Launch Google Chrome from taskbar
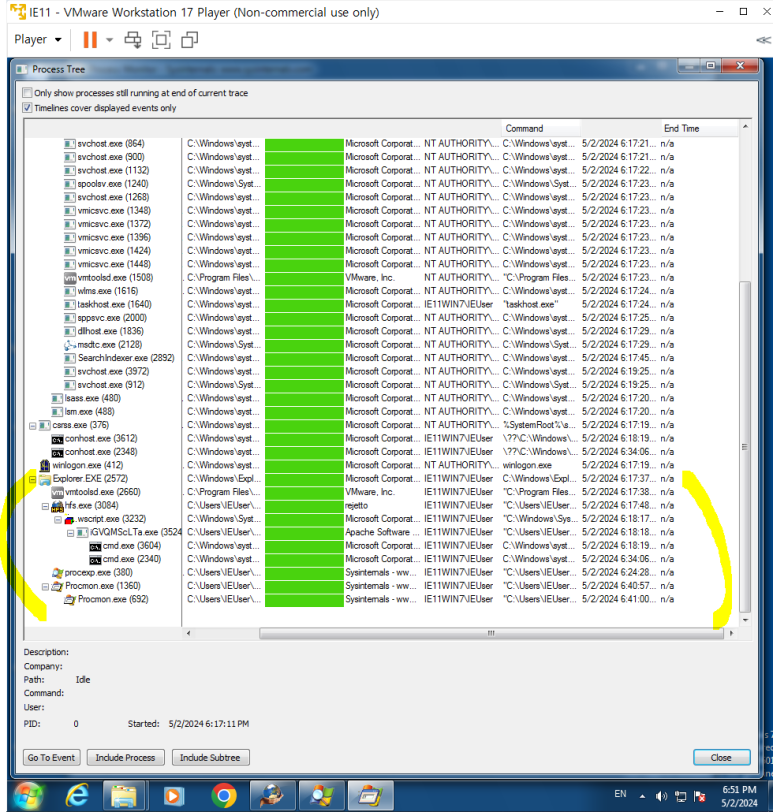 pyautogui.click(x=224, y=795)
